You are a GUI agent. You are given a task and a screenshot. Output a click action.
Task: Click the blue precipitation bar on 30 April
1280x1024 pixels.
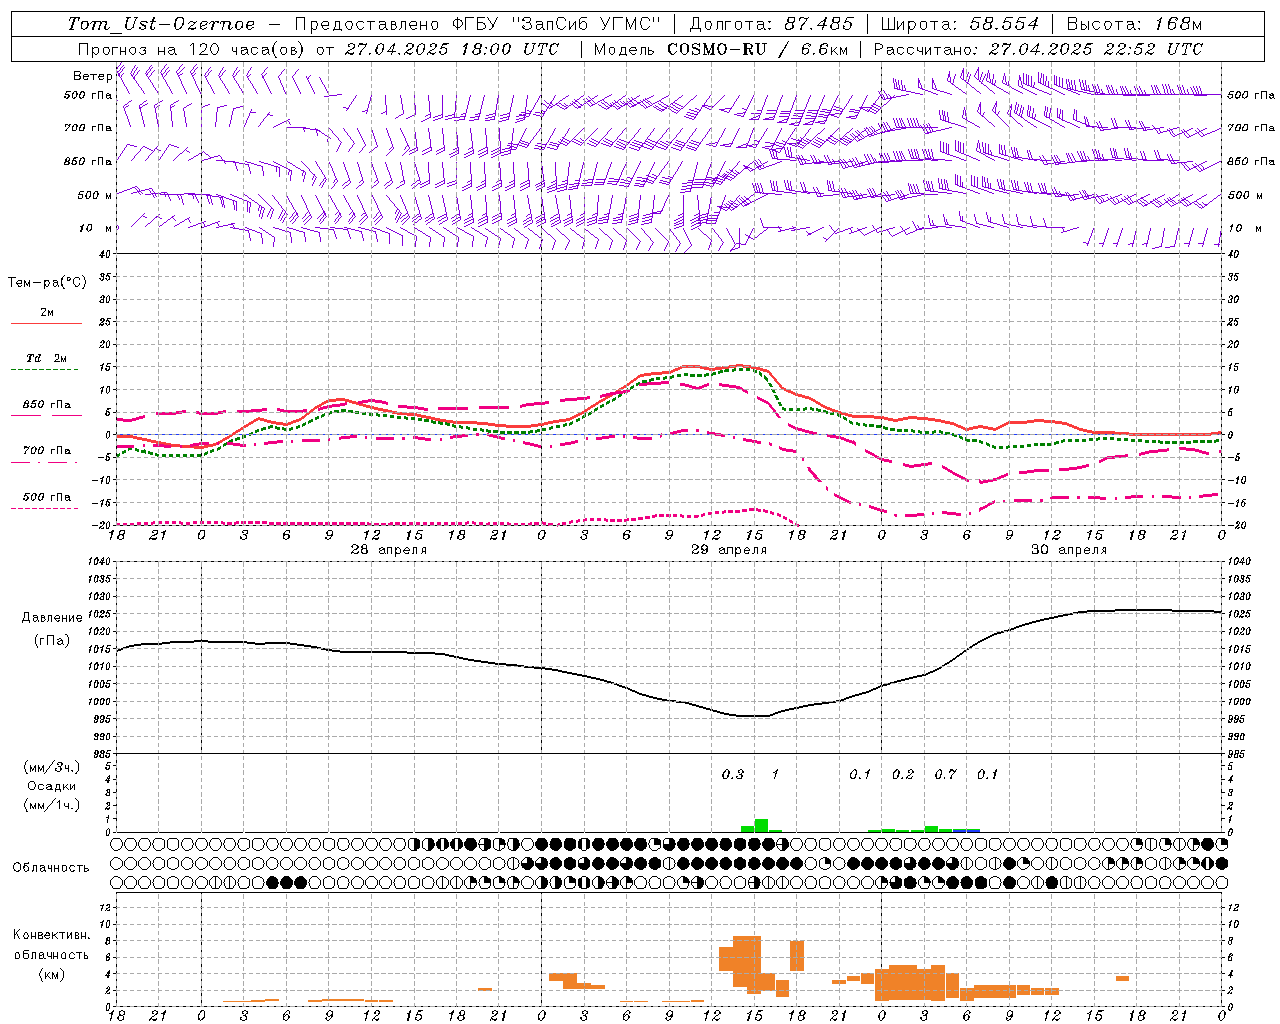pyautogui.click(x=967, y=831)
